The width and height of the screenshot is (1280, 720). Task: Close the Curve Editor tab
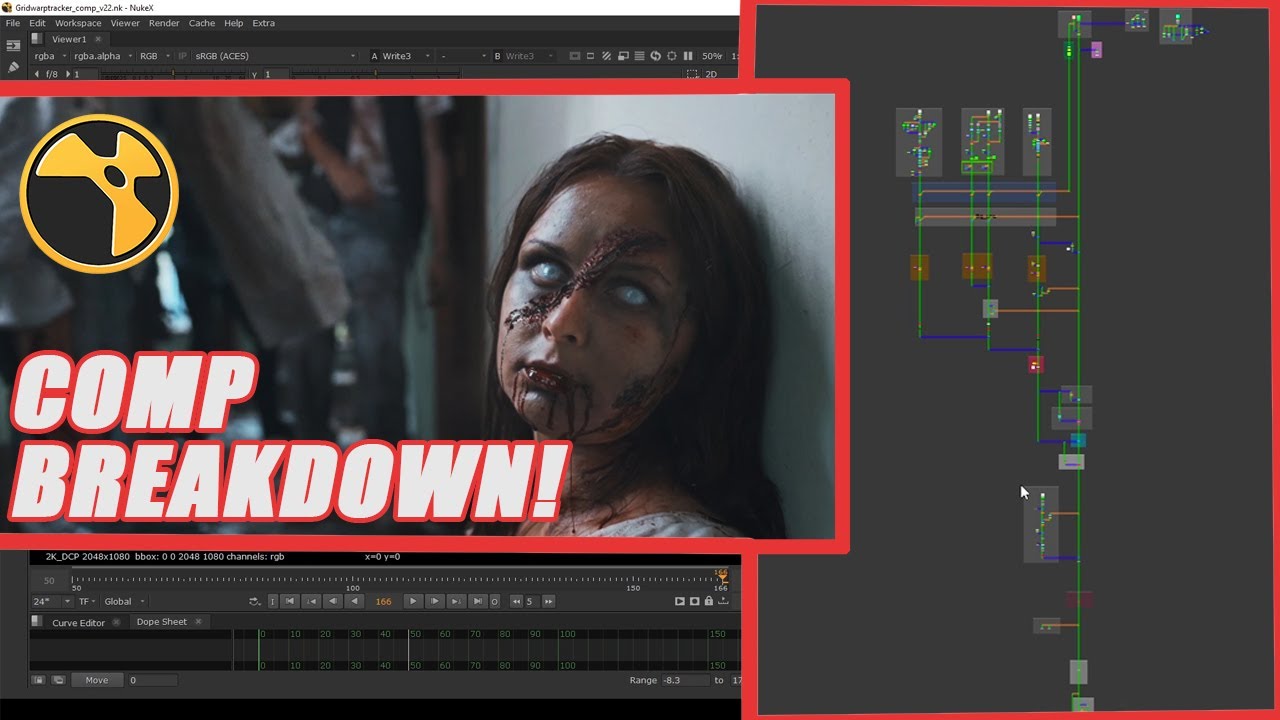(116, 622)
